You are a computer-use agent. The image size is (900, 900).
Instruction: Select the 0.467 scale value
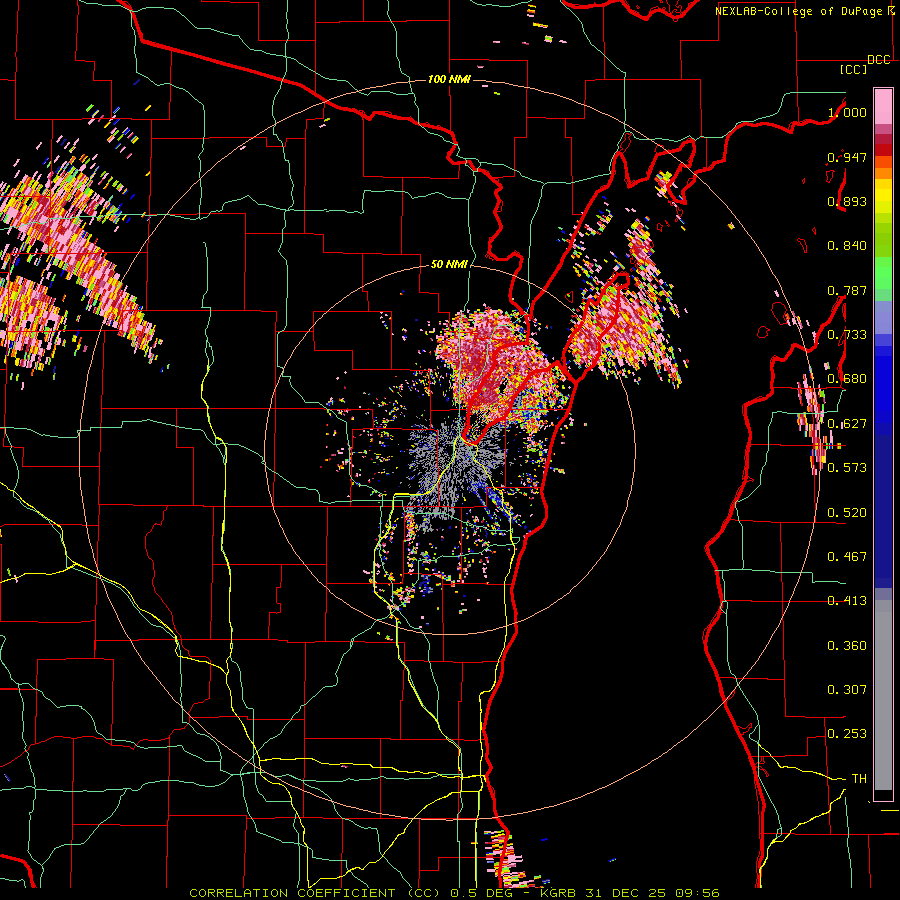pos(847,557)
